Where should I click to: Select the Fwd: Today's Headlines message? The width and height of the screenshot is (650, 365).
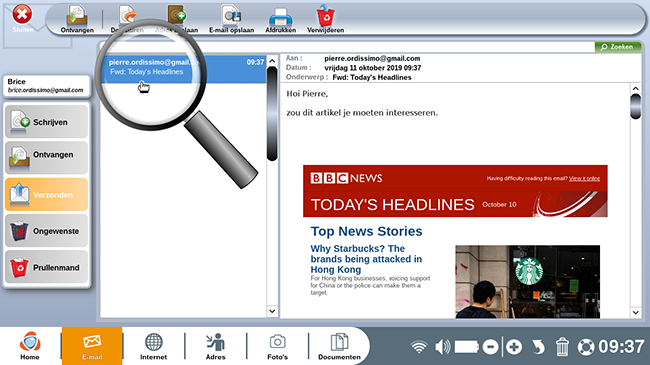click(x=184, y=68)
